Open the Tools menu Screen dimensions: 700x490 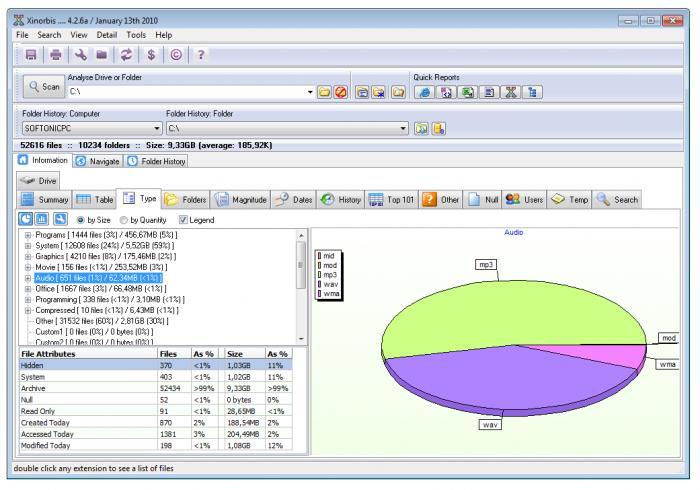[x=136, y=35]
